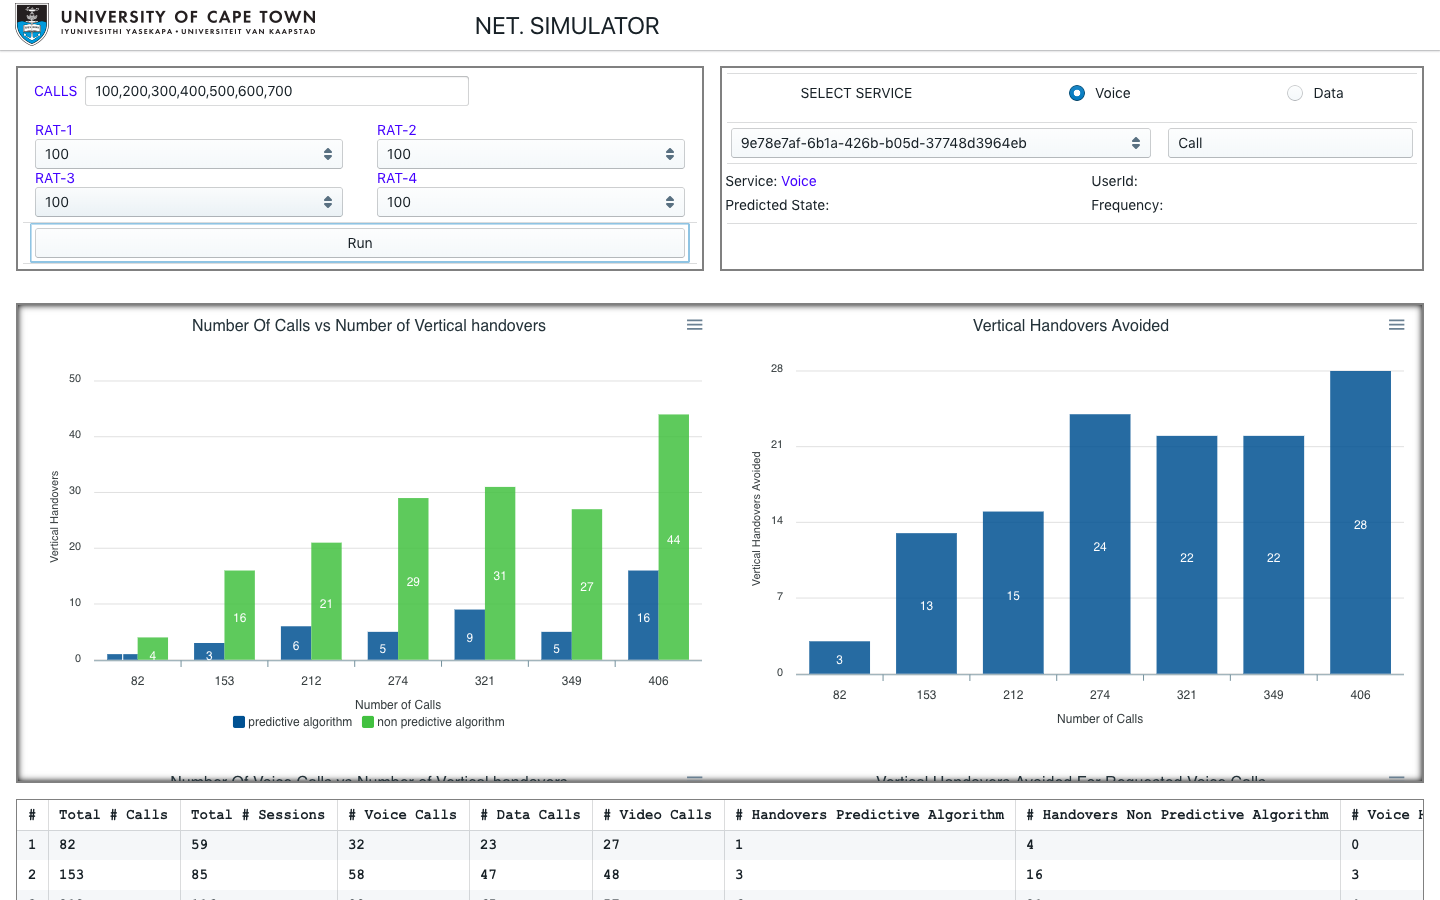Open the RAT-2 dropdown
Image resolution: width=1440 pixels, height=900 pixels.
531,154
